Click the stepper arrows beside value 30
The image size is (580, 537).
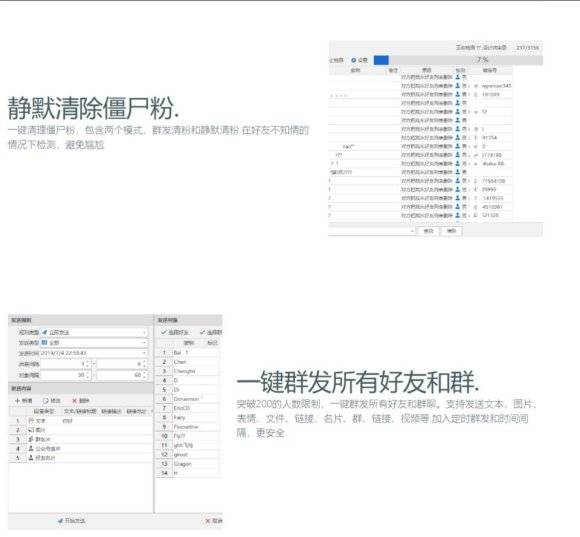[x=88, y=375]
